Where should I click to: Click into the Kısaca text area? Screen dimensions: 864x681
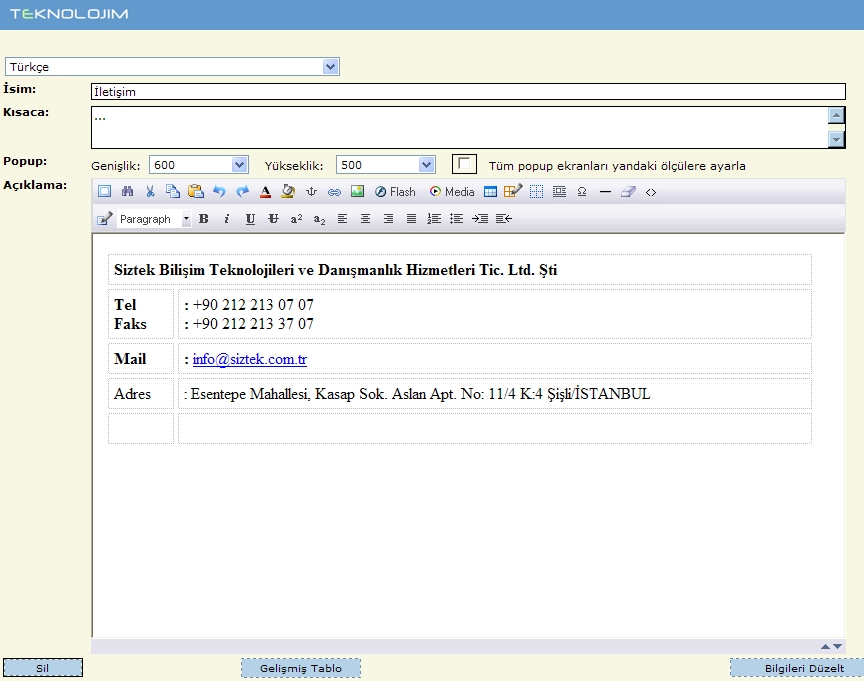click(x=460, y=127)
